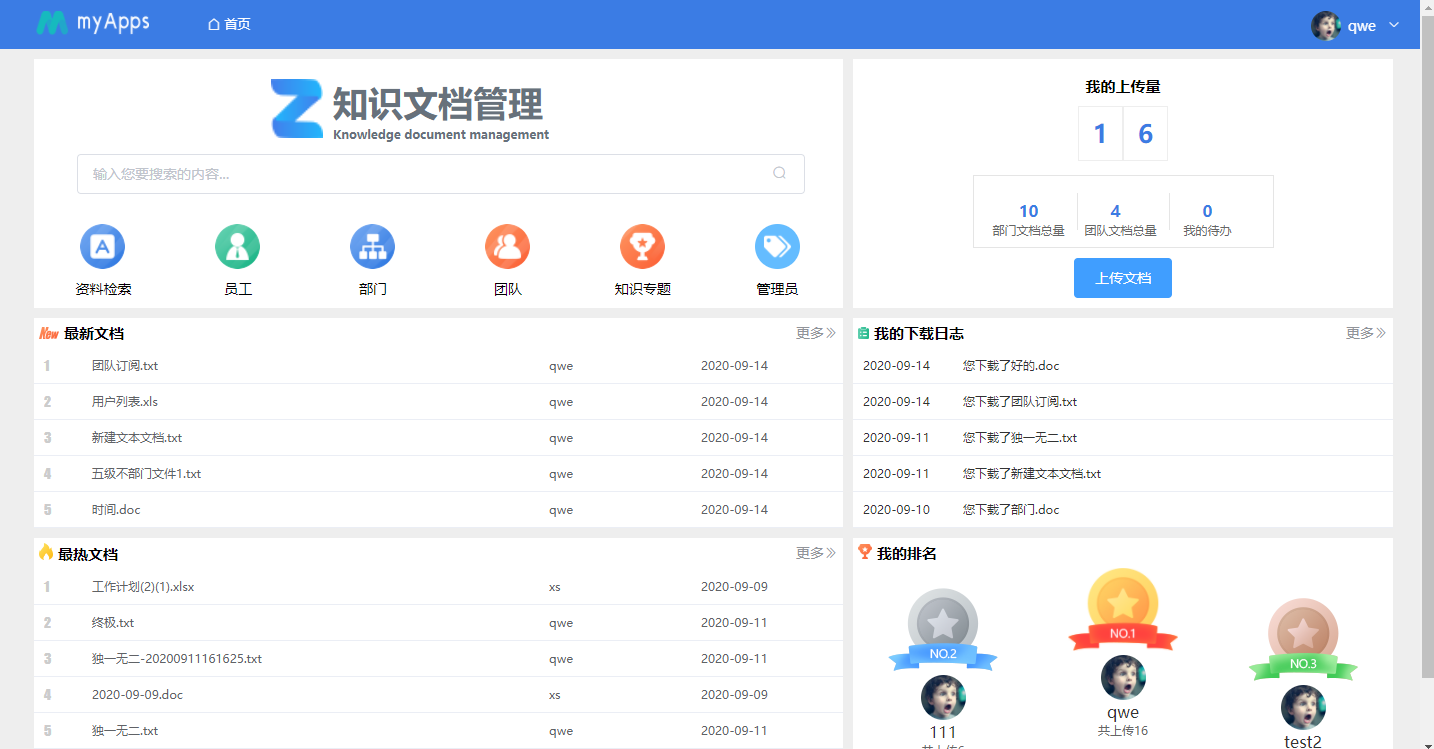Image resolution: width=1434 pixels, height=749 pixels.
Task: Click the 团队 (team) icon
Action: [x=507, y=246]
